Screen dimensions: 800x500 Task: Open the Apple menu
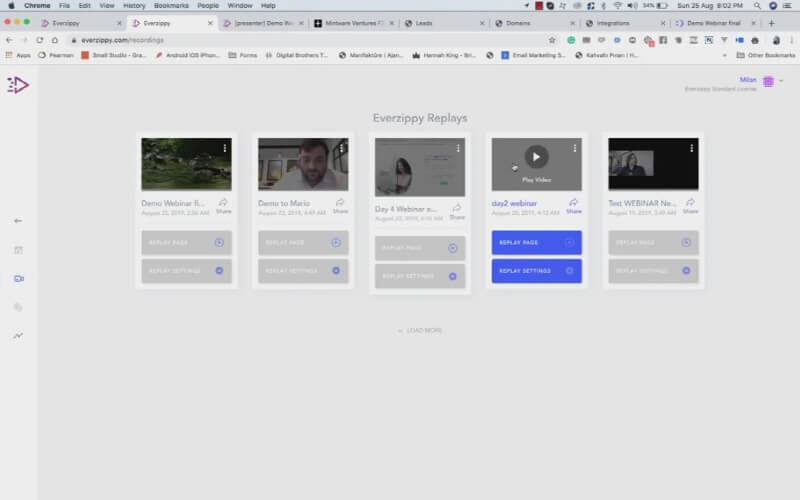[11, 6]
